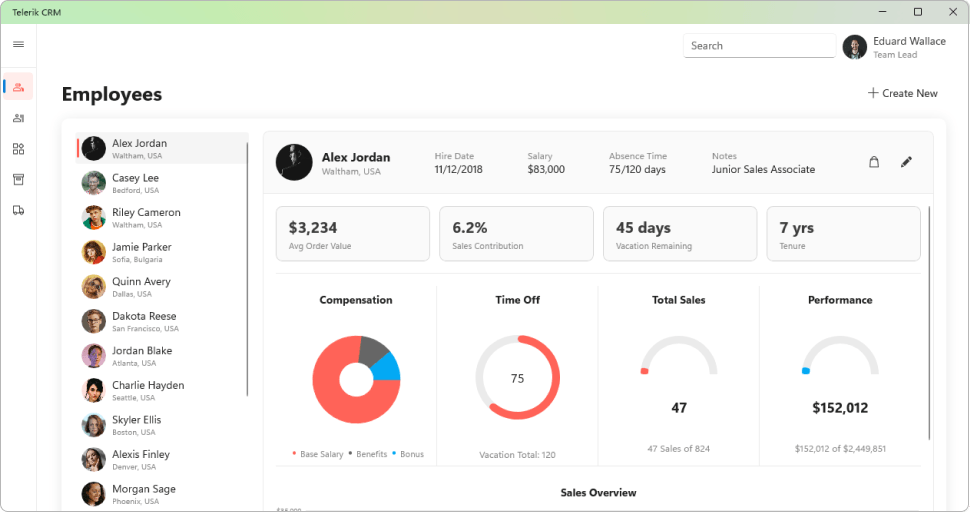Select Alexis Finley in employee list
970x512 pixels.
pyautogui.click(x=162, y=460)
